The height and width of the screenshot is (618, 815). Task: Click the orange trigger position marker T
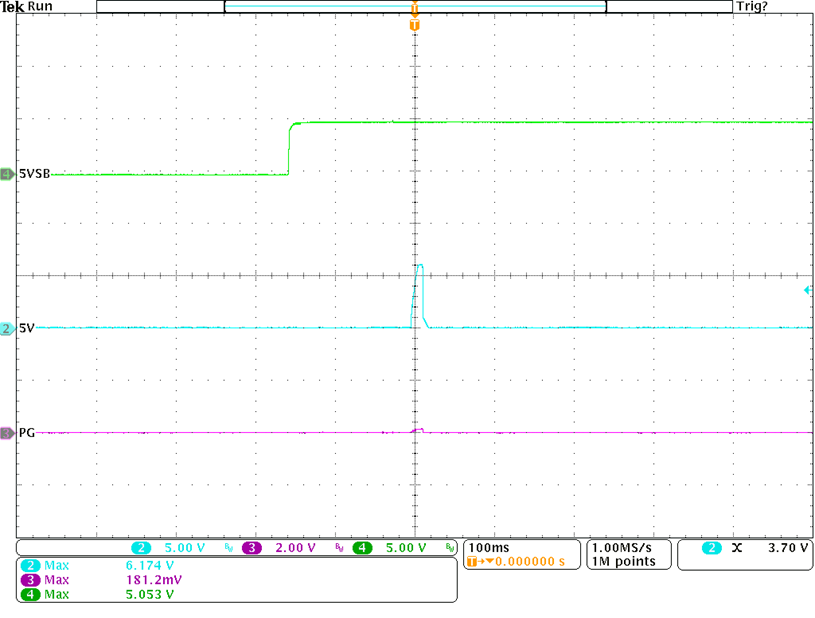[414, 24]
